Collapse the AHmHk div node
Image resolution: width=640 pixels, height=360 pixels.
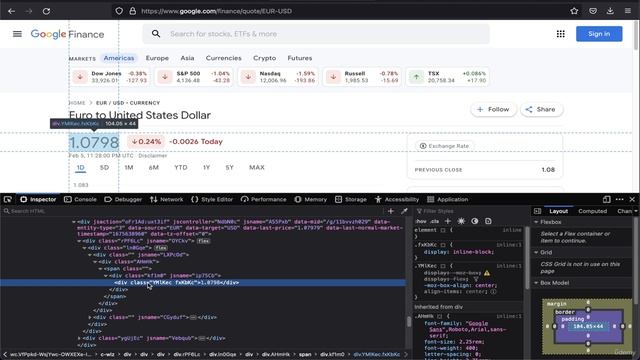(x=95, y=262)
